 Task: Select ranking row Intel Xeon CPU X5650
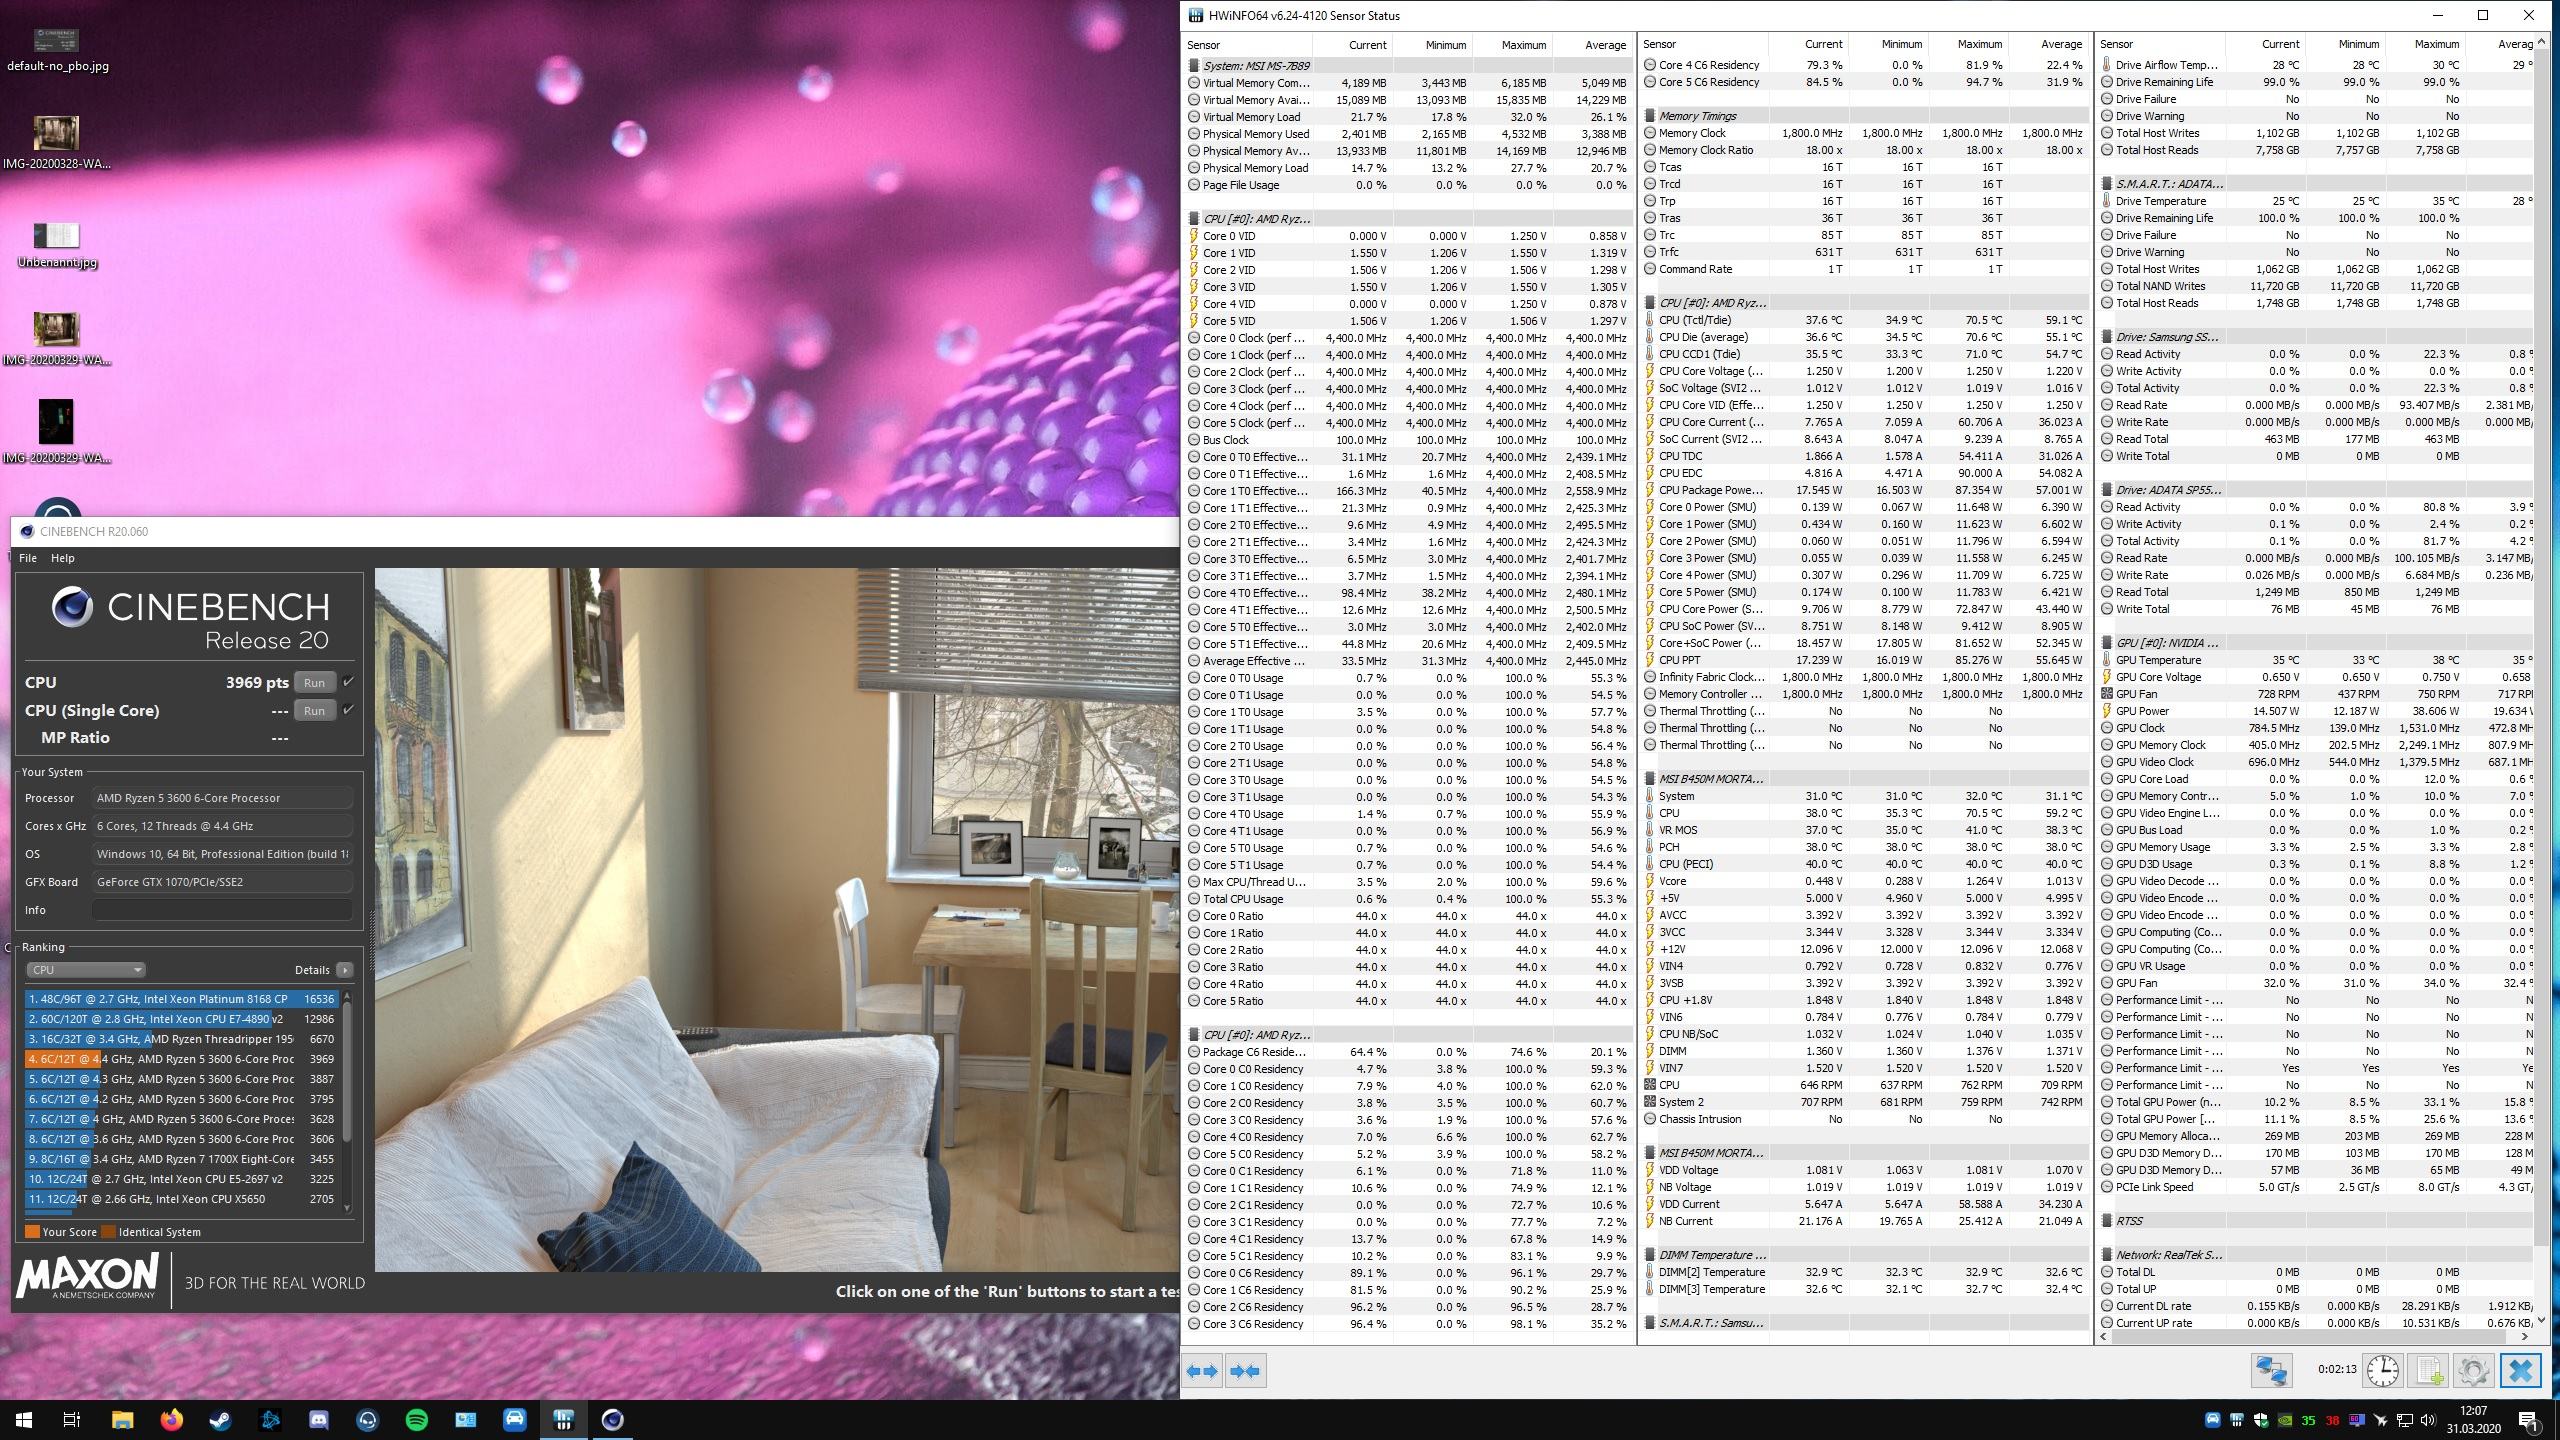181,1199
